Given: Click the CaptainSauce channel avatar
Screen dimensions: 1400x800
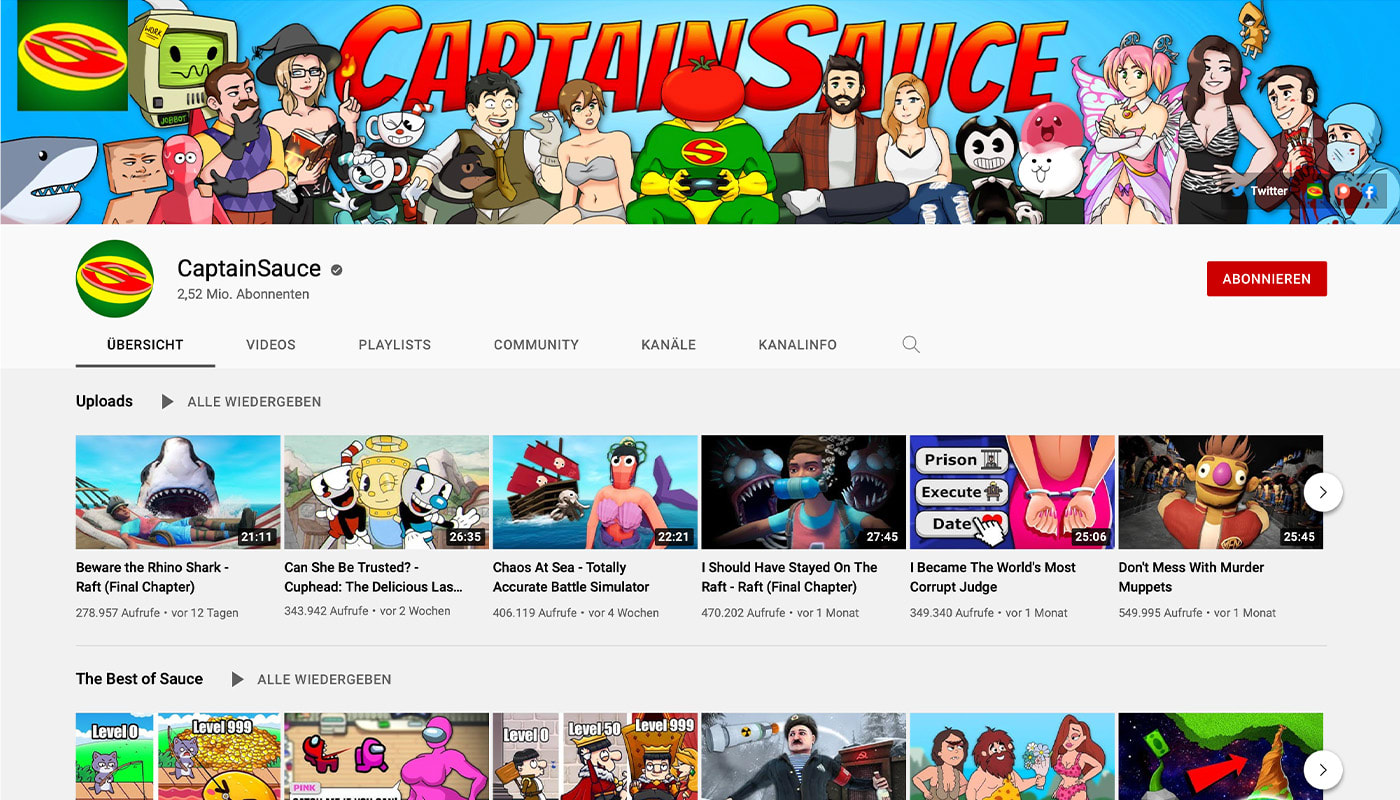Looking at the screenshot, I should [115, 279].
